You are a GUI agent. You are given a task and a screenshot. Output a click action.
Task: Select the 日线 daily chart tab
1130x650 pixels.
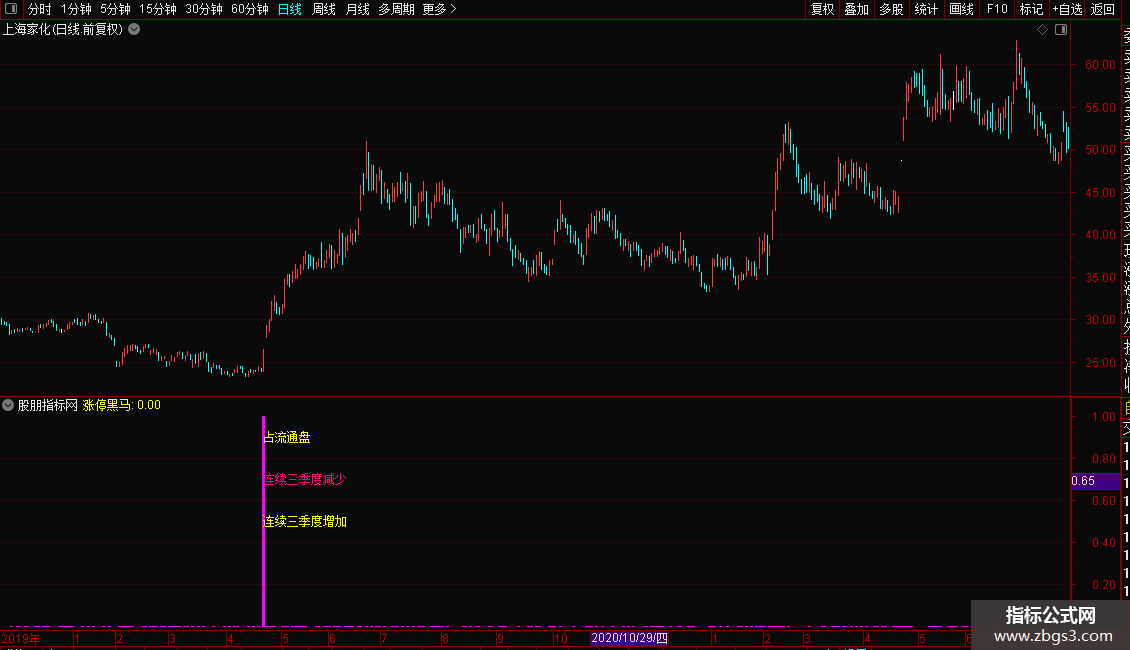pos(290,9)
